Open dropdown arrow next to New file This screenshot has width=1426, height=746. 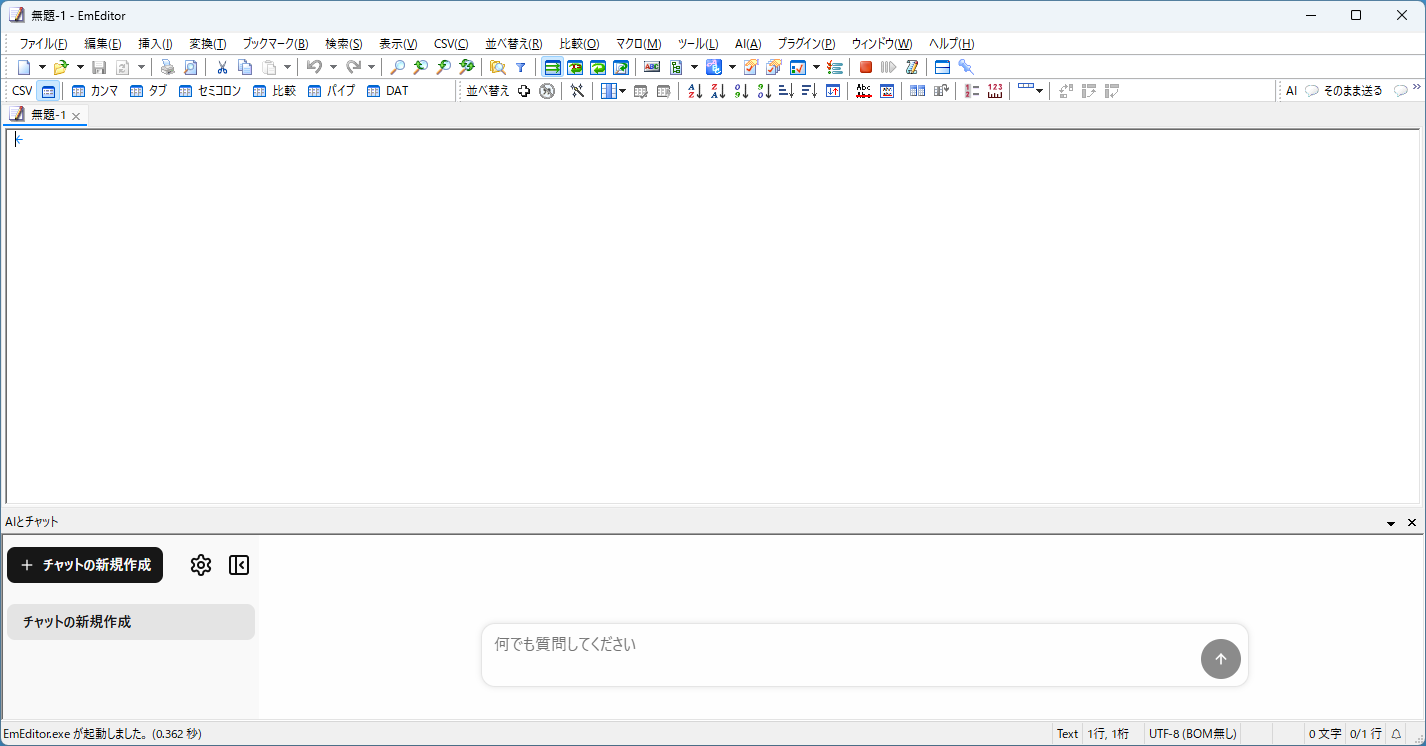click(x=42, y=67)
